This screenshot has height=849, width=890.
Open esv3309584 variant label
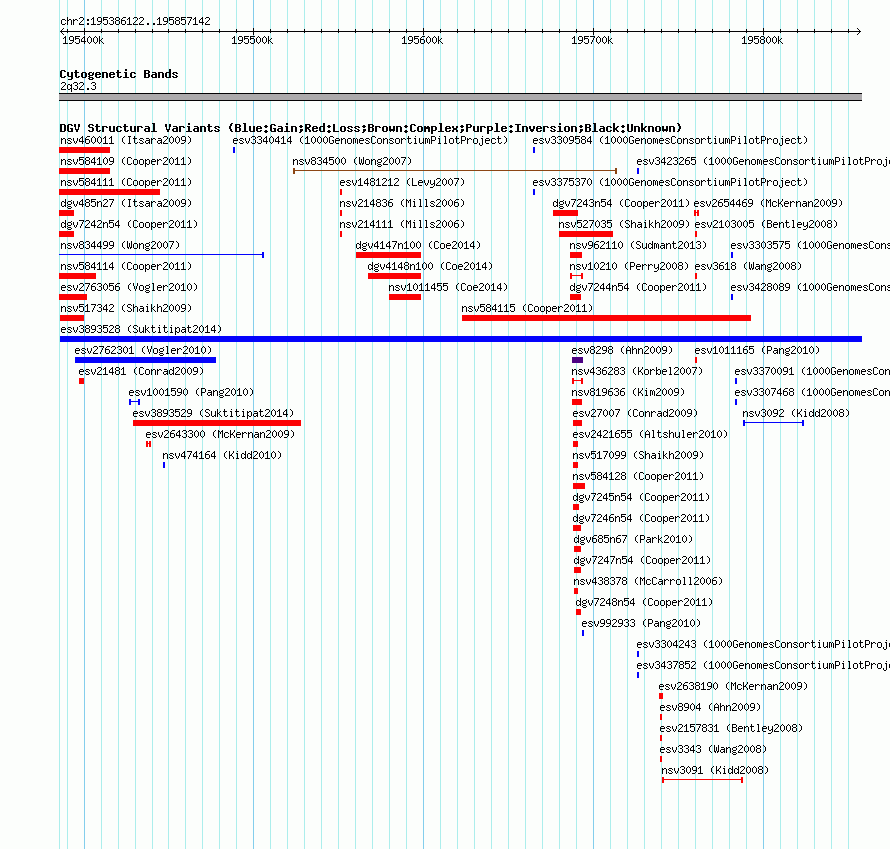(x=670, y=140)
